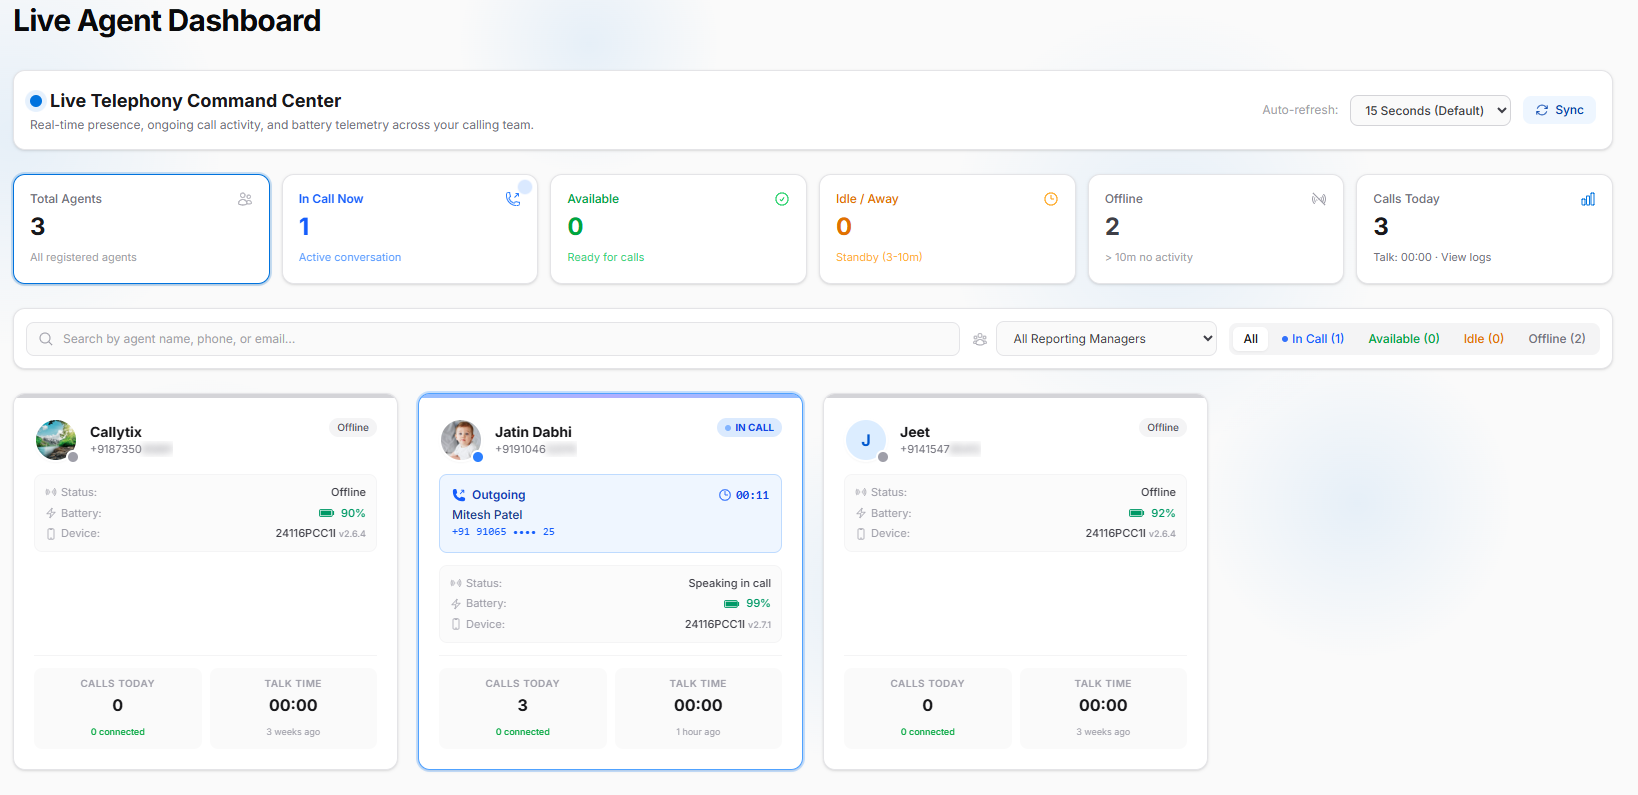Select the Available (0) filter tab
Screen dimensions: 1638x795
pos(1404,339)
